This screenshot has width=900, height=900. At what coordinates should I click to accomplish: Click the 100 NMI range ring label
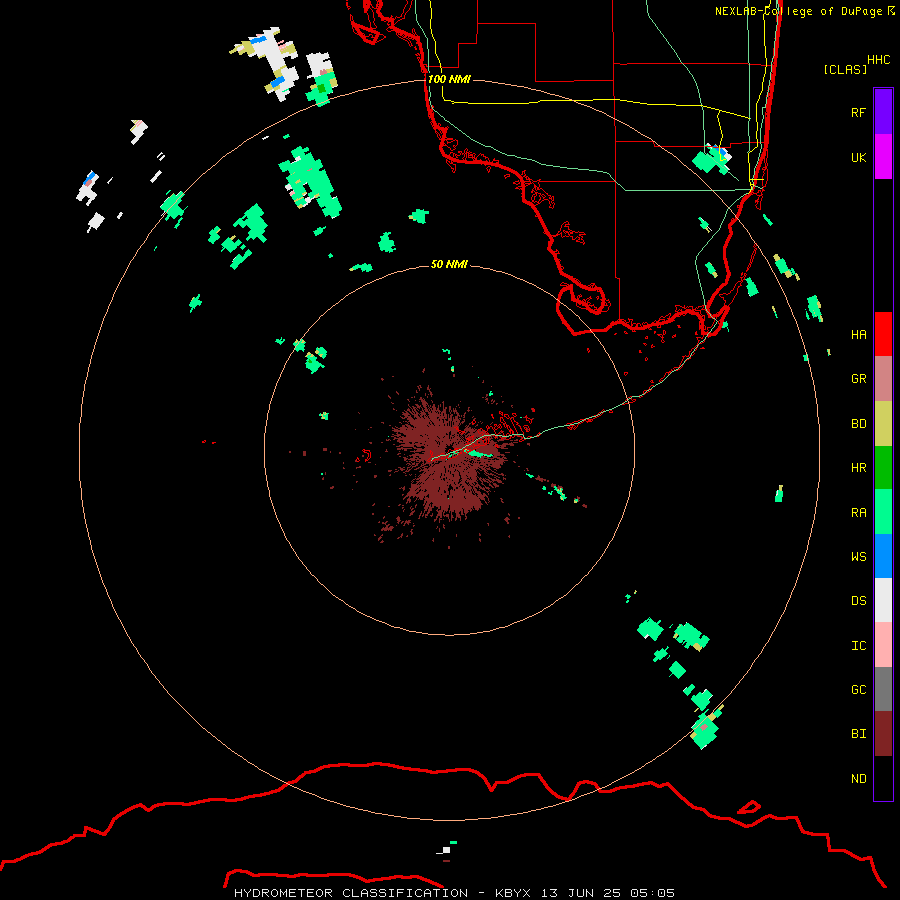449,79
